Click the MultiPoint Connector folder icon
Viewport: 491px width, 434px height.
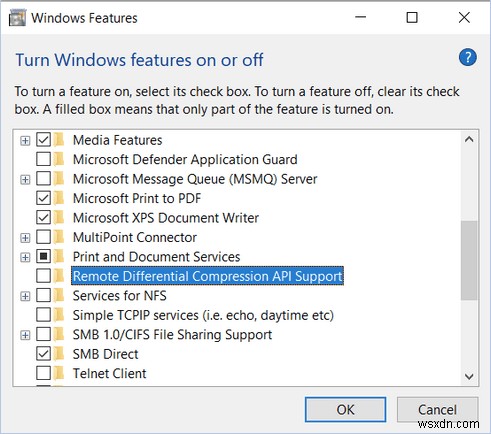(x=59, y=237)
